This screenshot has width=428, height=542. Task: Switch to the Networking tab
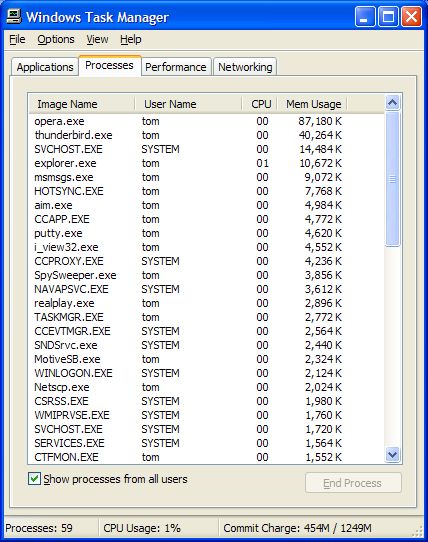(x=245, y=67)
